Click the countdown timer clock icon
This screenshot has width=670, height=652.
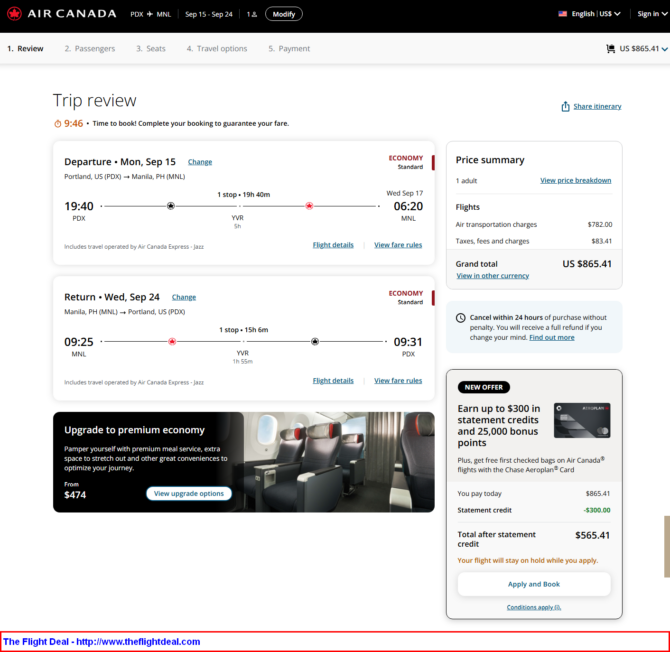click(57, 124)
